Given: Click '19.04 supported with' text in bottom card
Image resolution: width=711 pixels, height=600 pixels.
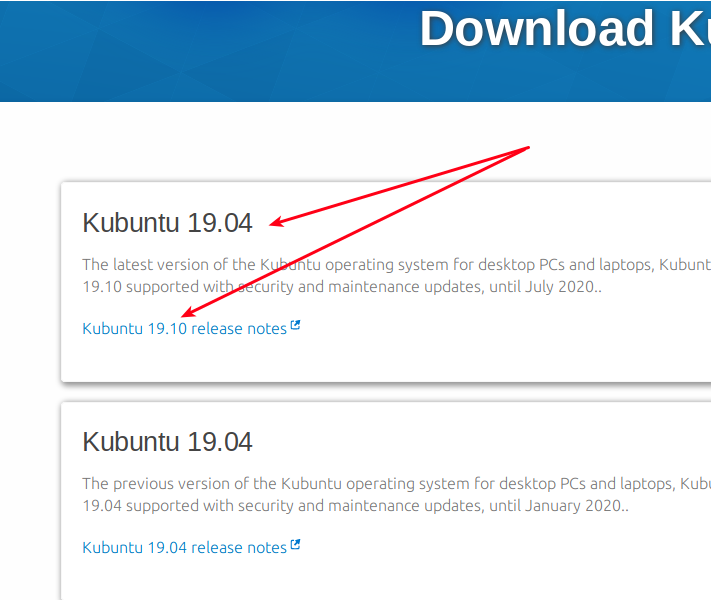Looking at the screenshot, I should click(x=157, y=506).
